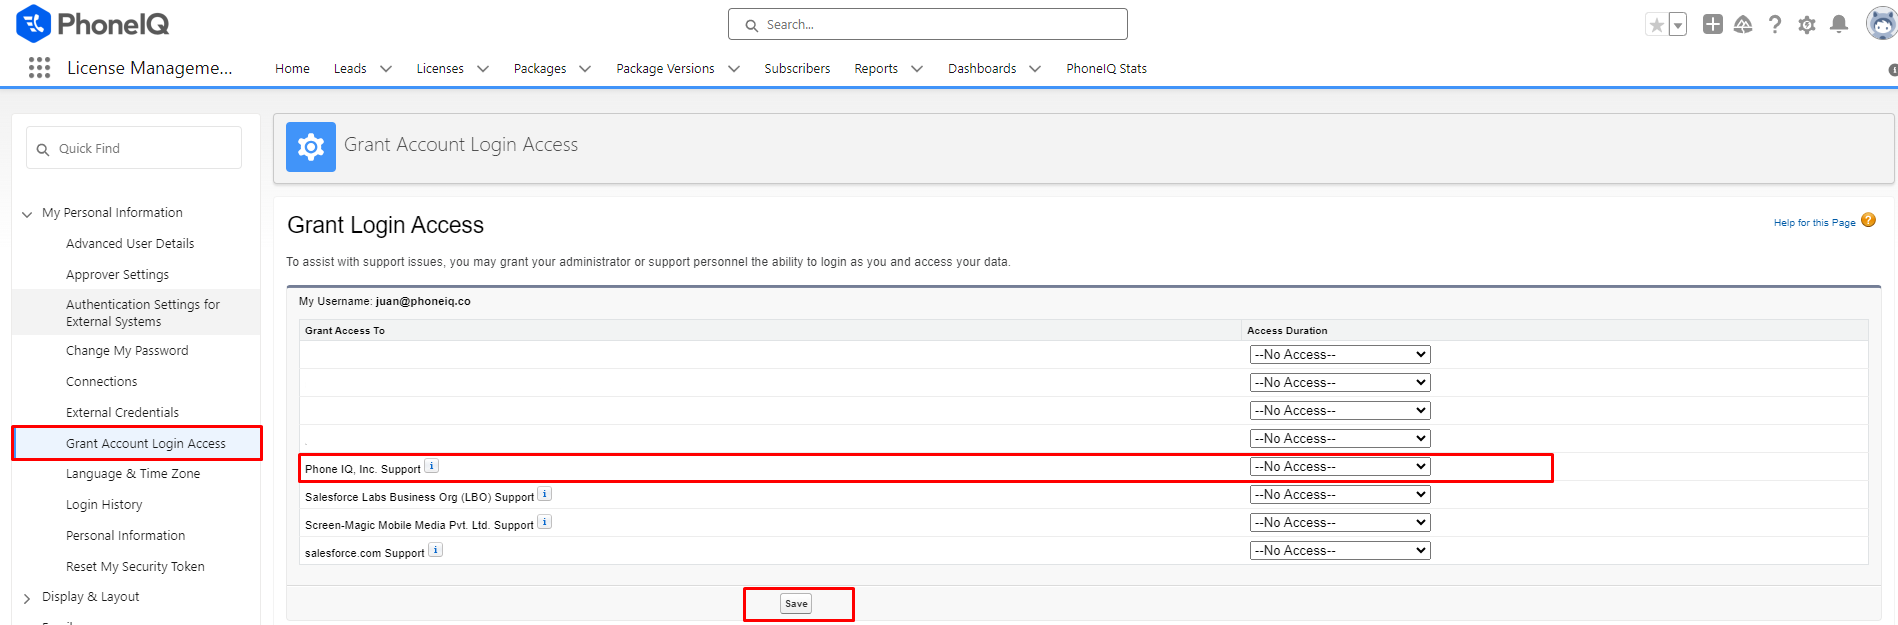Click the username juan@phoneiq.co text
The width and height of the screenshot is (1898, 625).
pos(423,301)
